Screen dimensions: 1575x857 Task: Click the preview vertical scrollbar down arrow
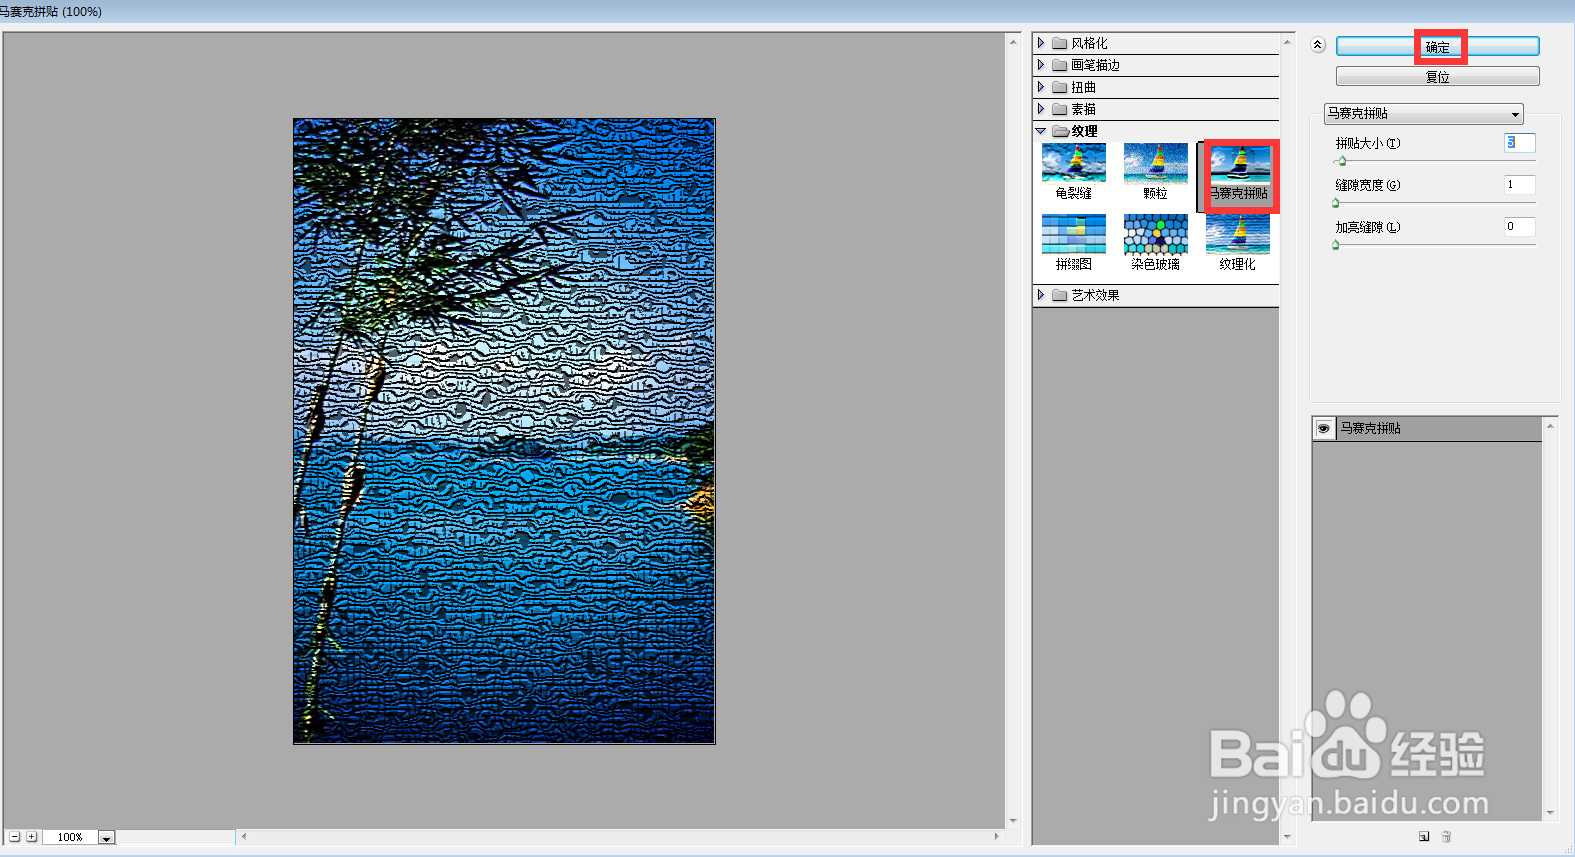click(1013, 821)
